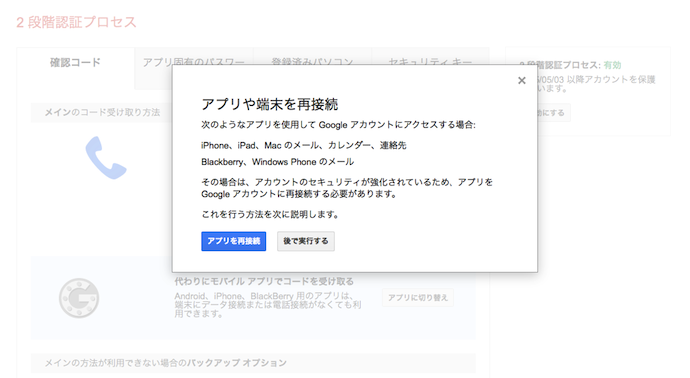This screenshot has width=690, height=378.
Task: Click the バックアップ オプション section header
Action: point(253,363)
